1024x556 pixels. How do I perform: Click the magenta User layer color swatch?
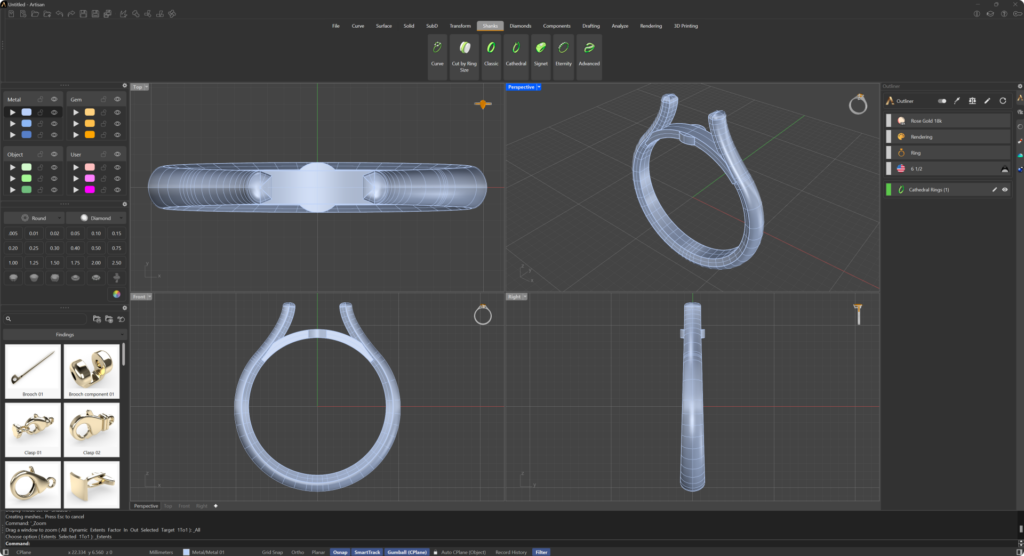89,189
